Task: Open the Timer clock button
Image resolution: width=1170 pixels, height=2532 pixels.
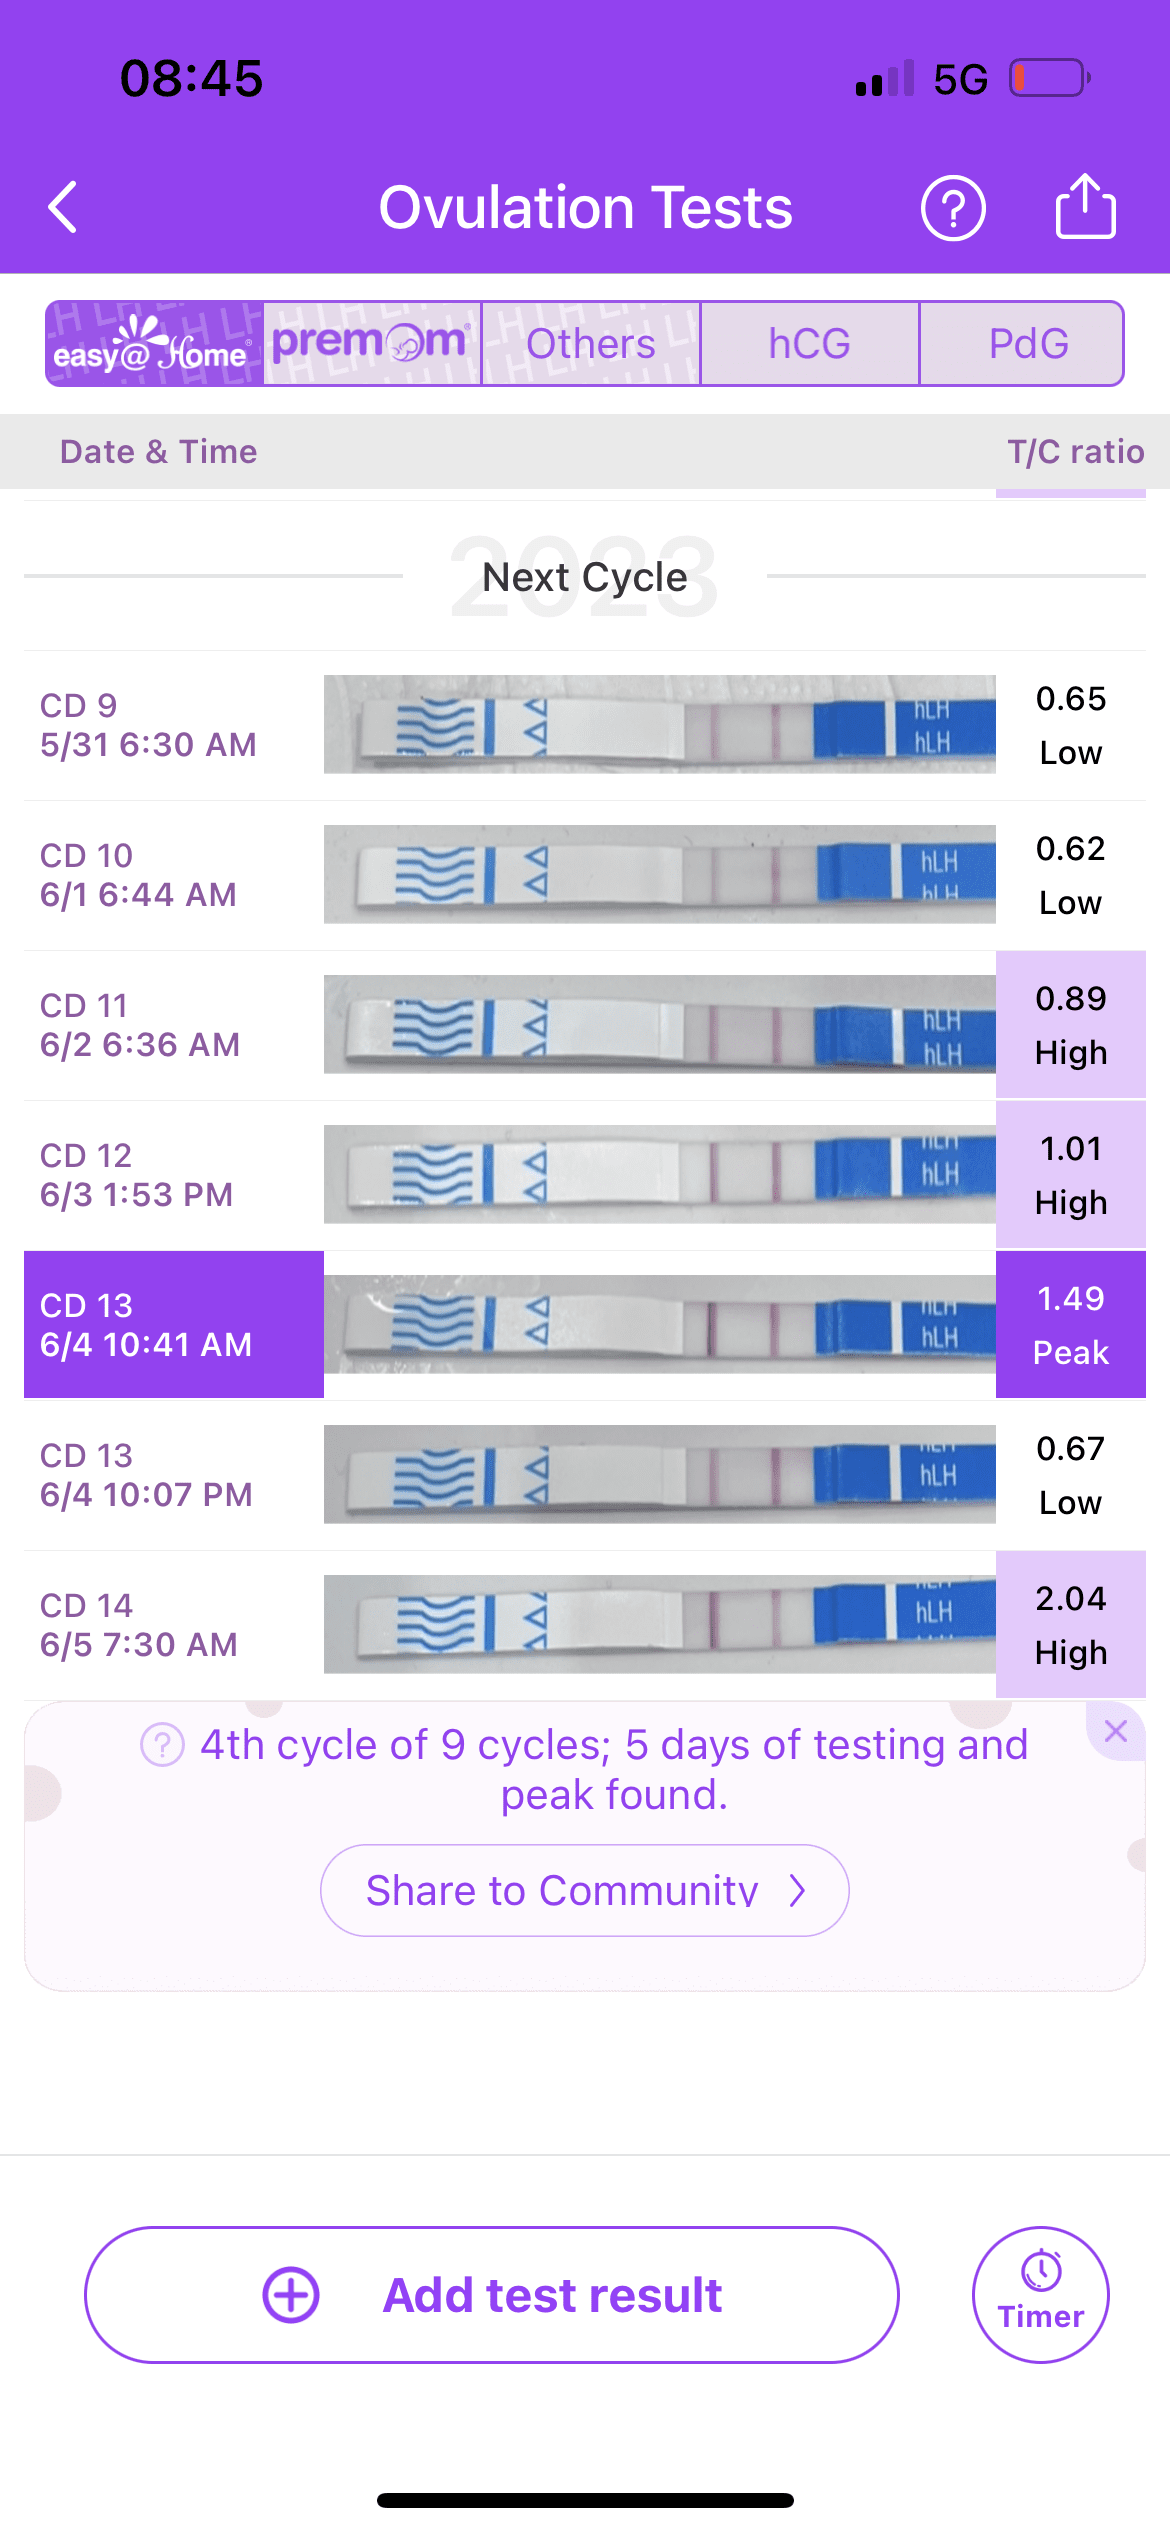Action: pos(1040,2294)
